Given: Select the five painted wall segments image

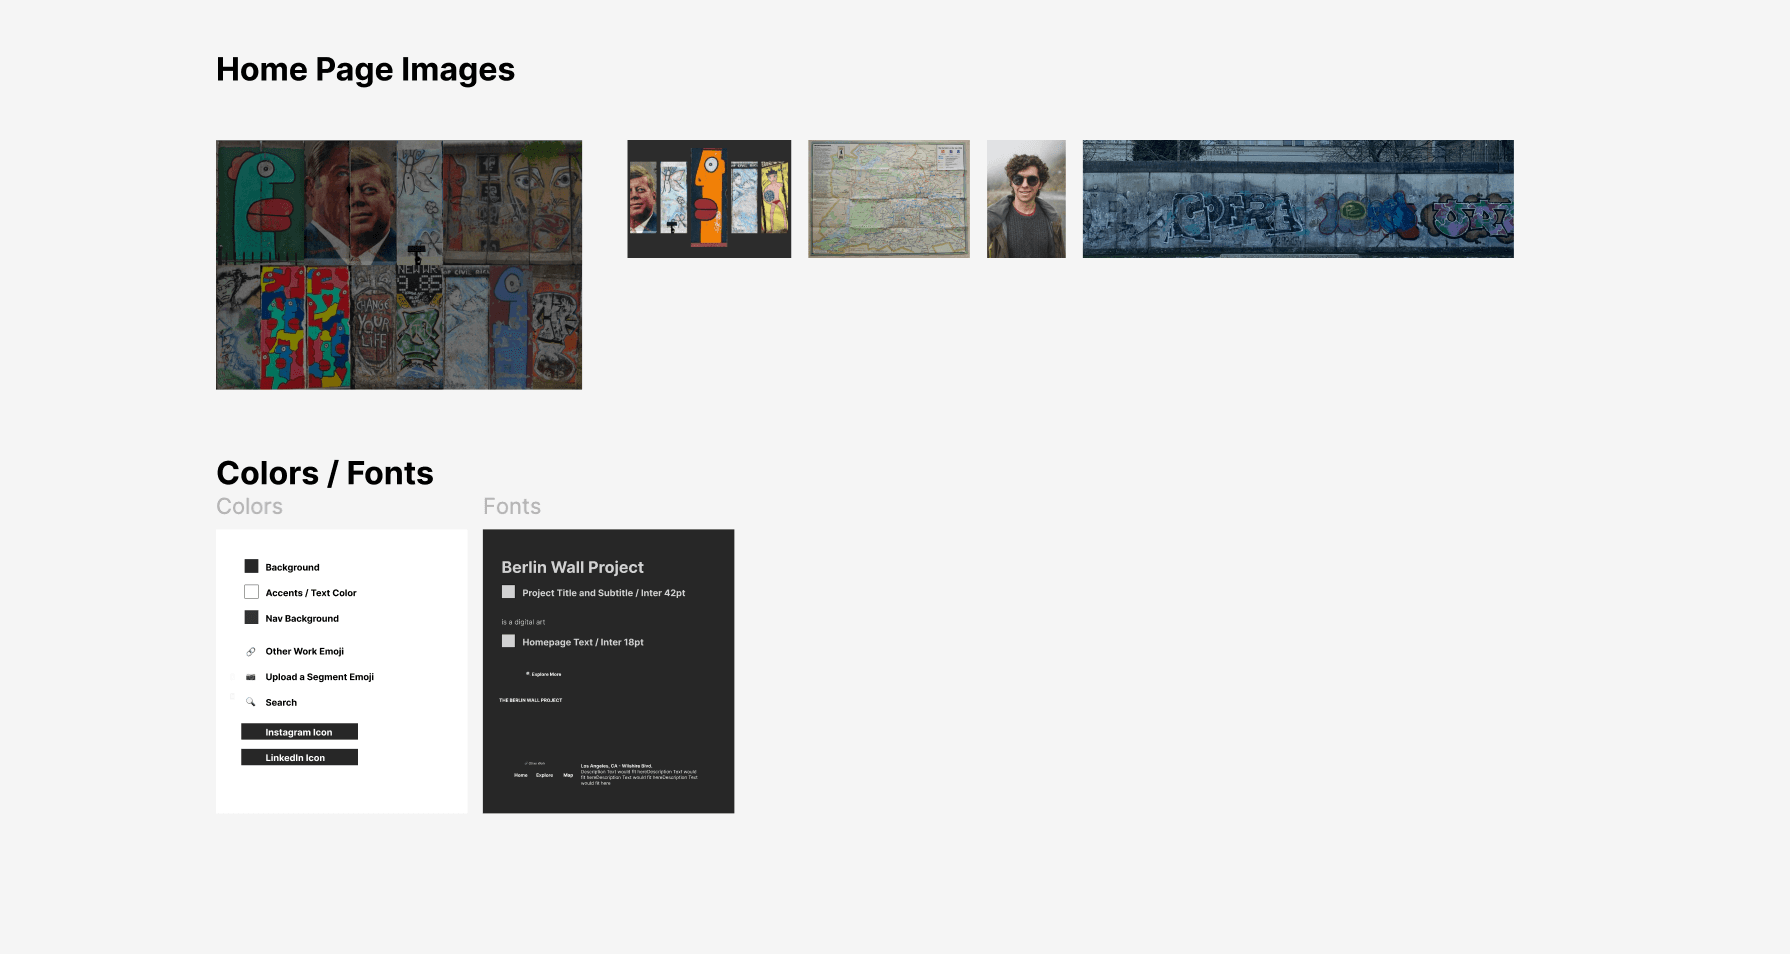Looking at the screenshot, I should click(x=709, y=199).
